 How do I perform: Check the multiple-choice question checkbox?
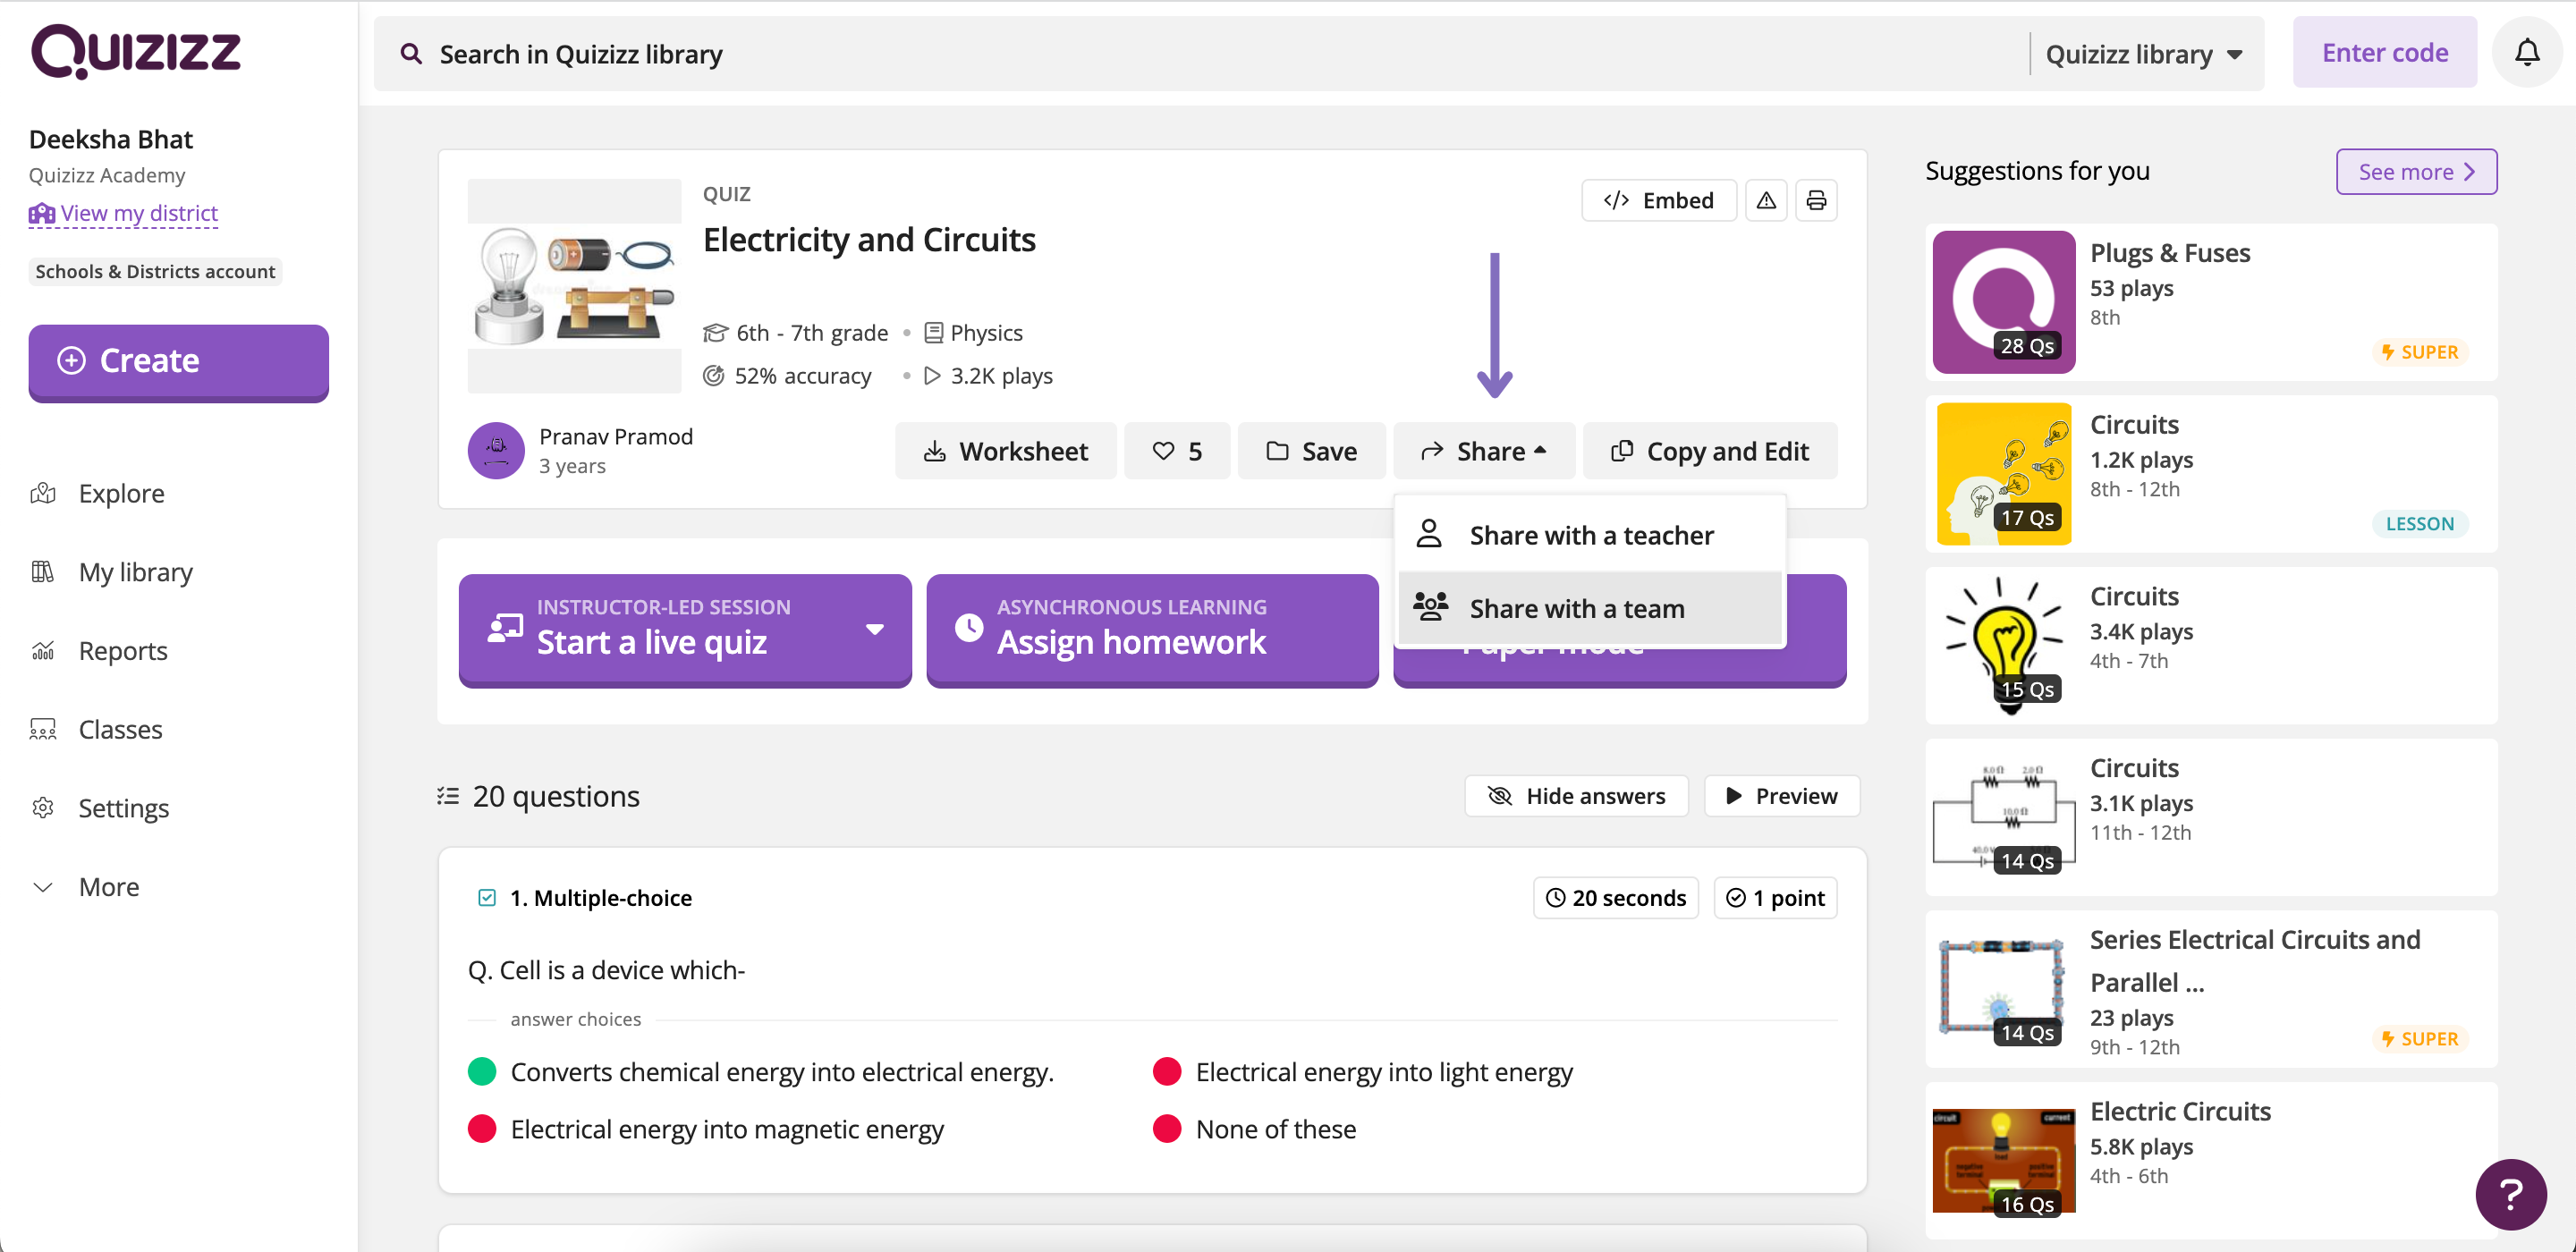click(487, 897)
